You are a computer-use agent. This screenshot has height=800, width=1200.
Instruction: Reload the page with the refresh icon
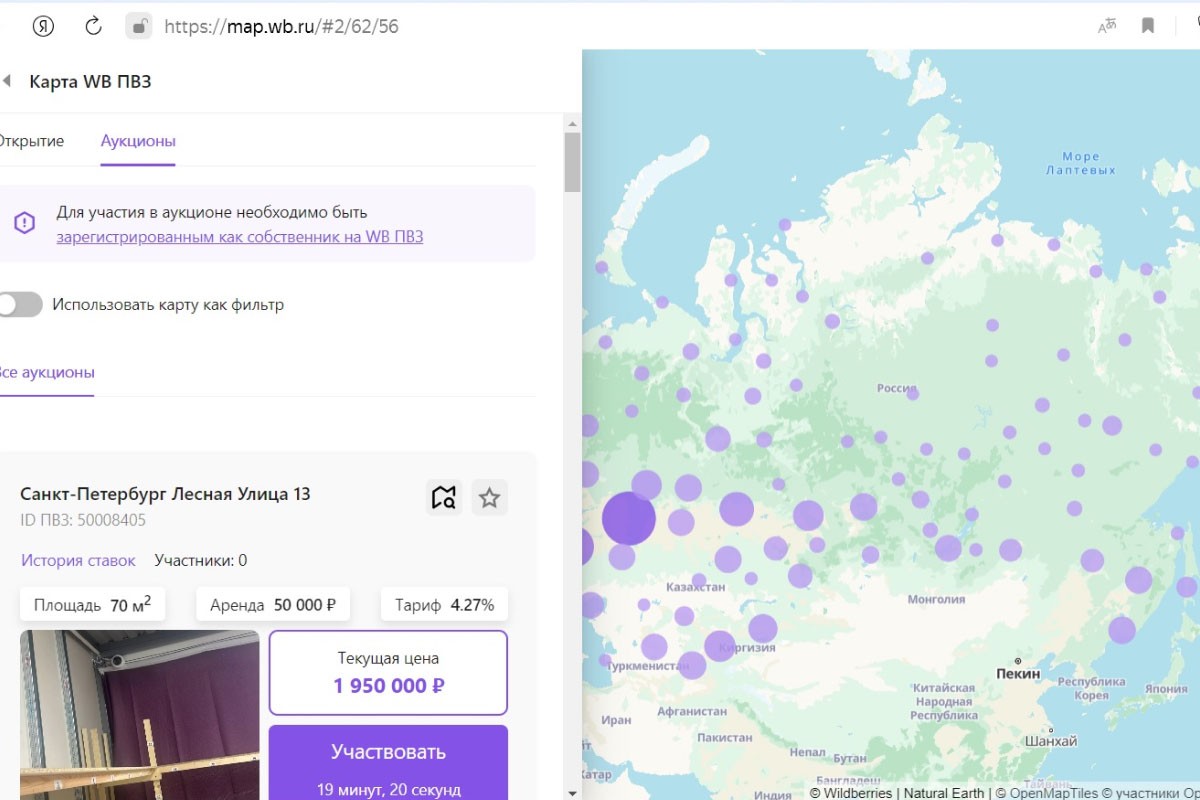93,26
